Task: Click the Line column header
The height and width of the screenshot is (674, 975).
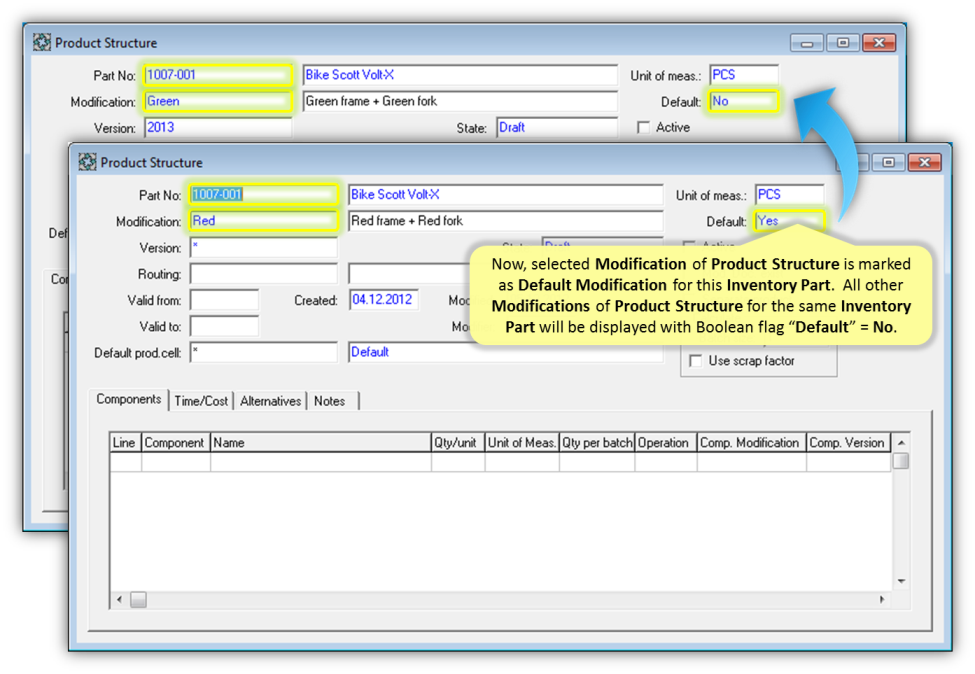Action: pyautogui.click(x=126, y=443)
